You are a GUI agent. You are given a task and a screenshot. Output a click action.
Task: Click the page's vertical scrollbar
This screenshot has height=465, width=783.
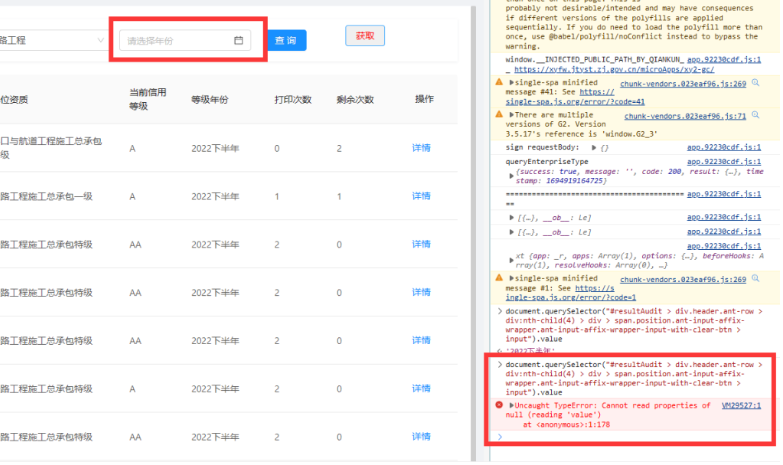tap(473, 232)
